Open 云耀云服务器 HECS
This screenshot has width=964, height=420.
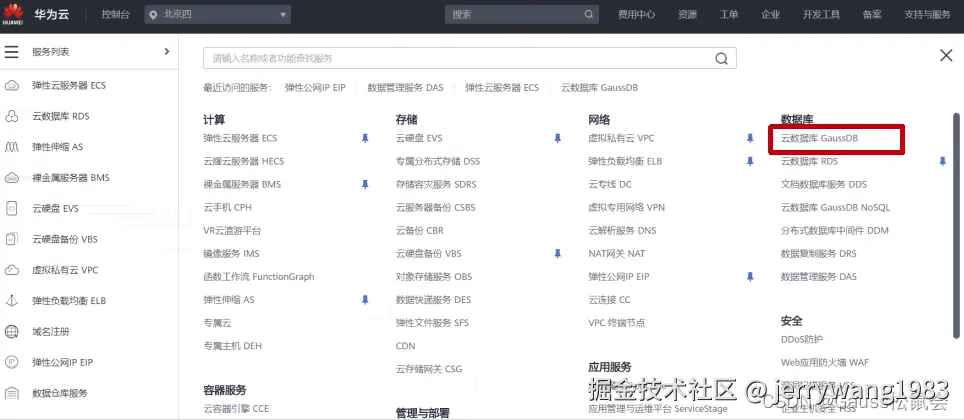point(243,161)
